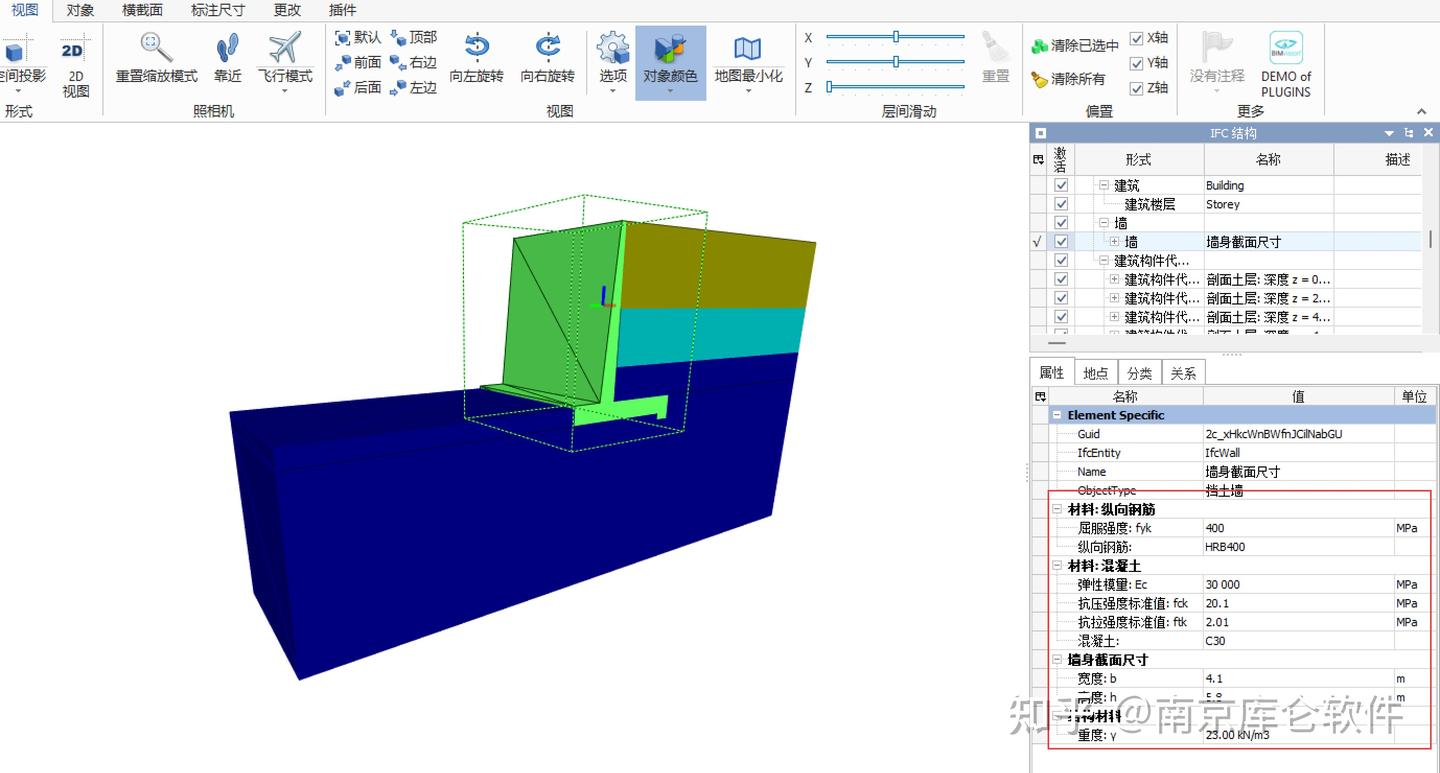The image size is (1440, 773).
Task: Switch to the 地点 properties tab
Action: (x=1096, y=373)
